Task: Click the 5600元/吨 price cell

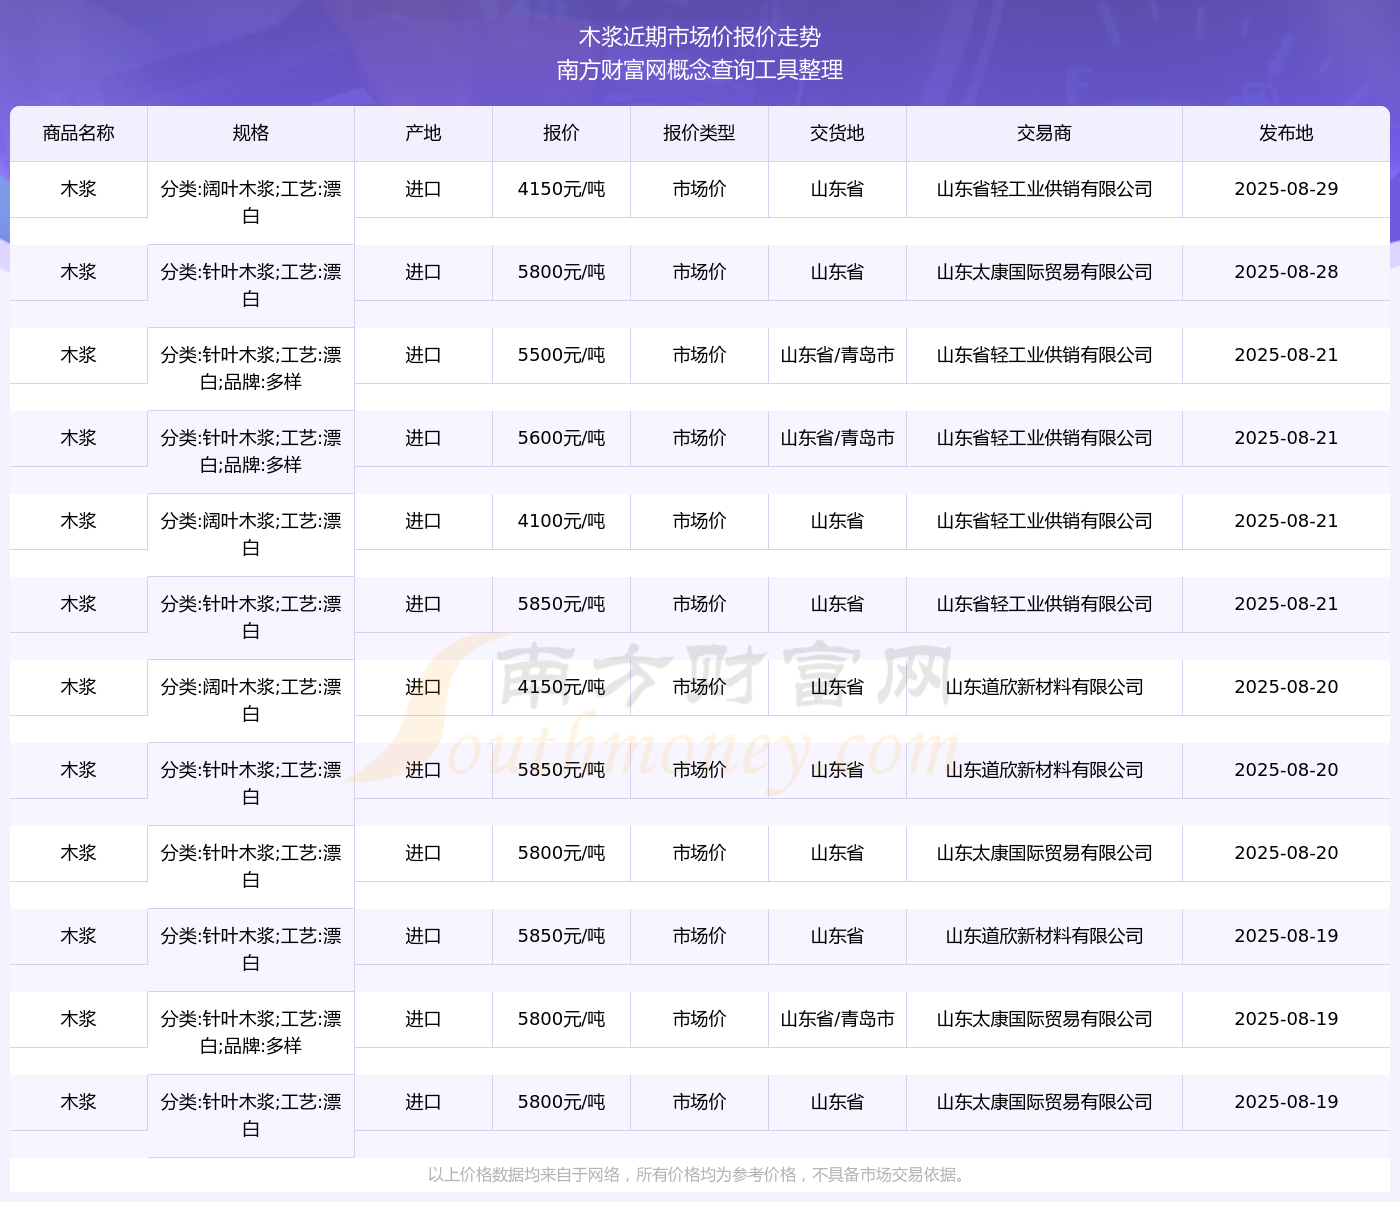Action: click(561, 438)
